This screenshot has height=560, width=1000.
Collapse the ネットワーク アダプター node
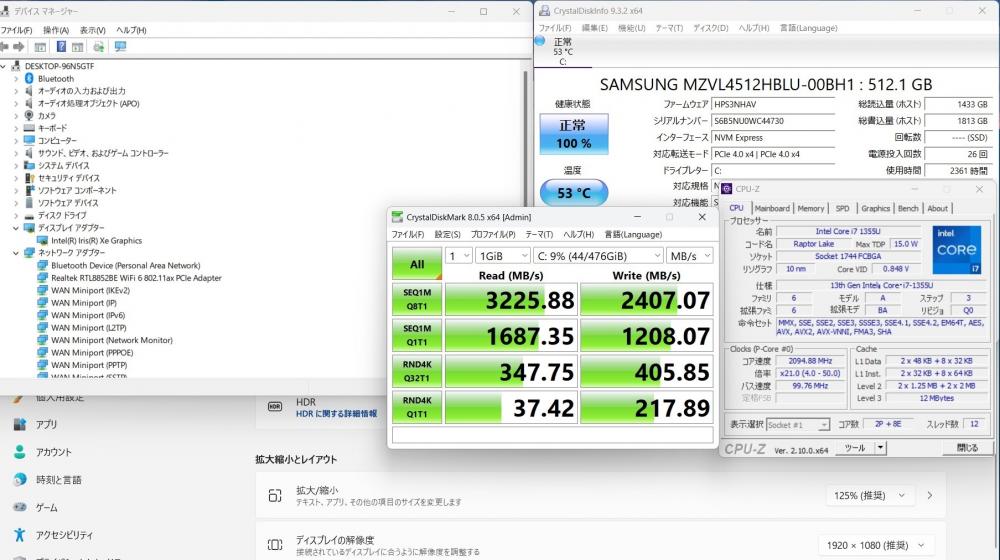(16, 253)
